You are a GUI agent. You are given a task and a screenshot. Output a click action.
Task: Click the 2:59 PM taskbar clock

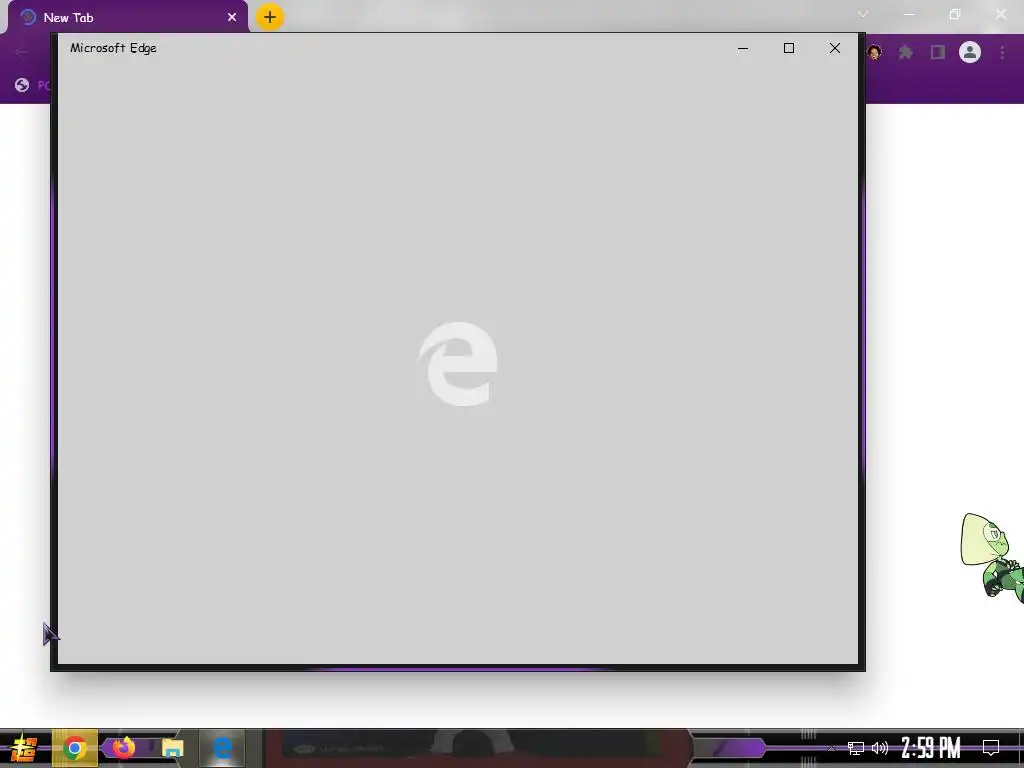point(931,748)
